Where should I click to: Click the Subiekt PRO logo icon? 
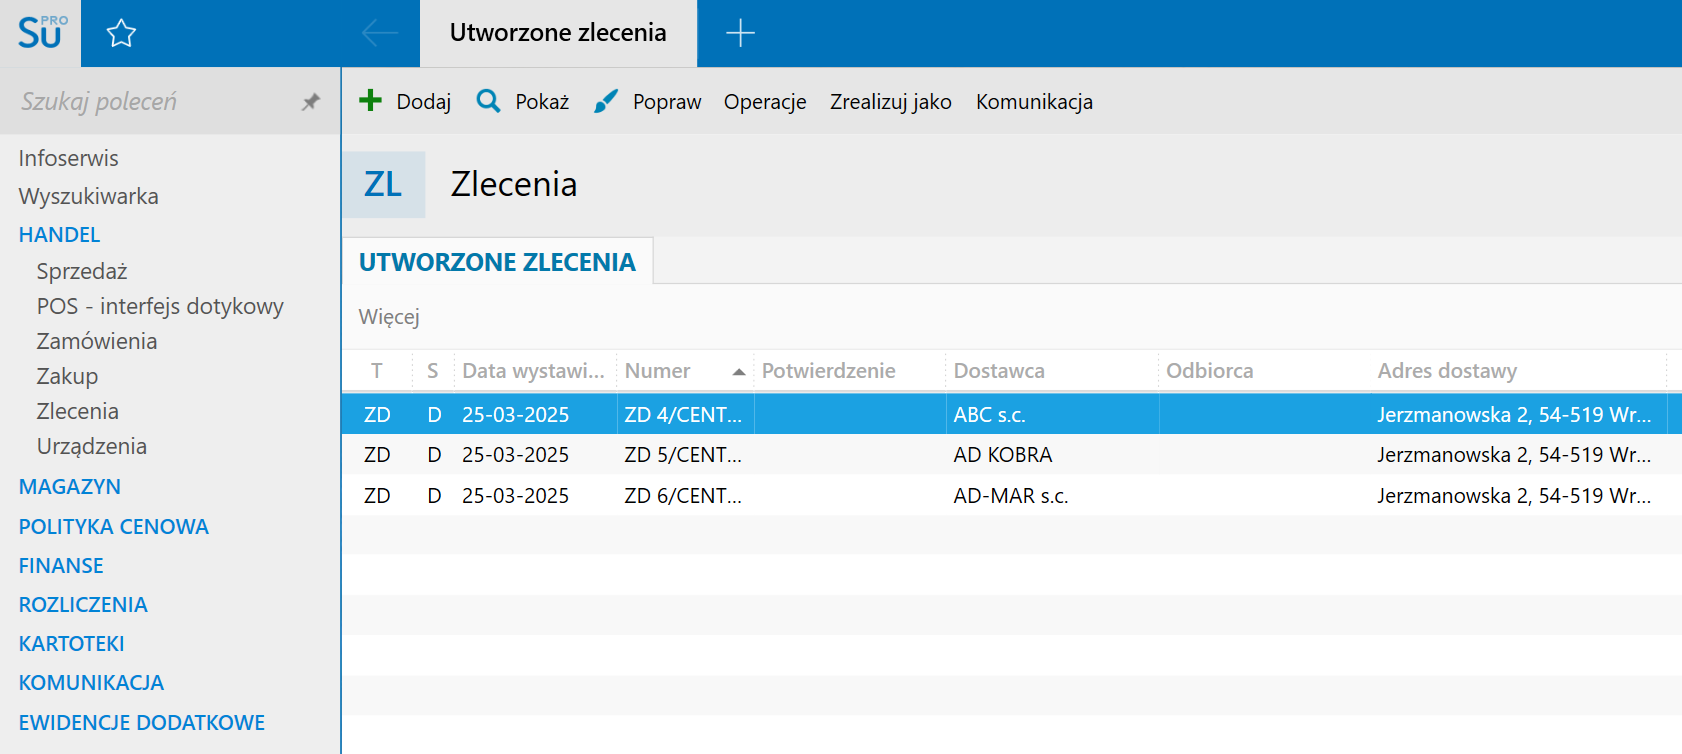pos(41,33)
